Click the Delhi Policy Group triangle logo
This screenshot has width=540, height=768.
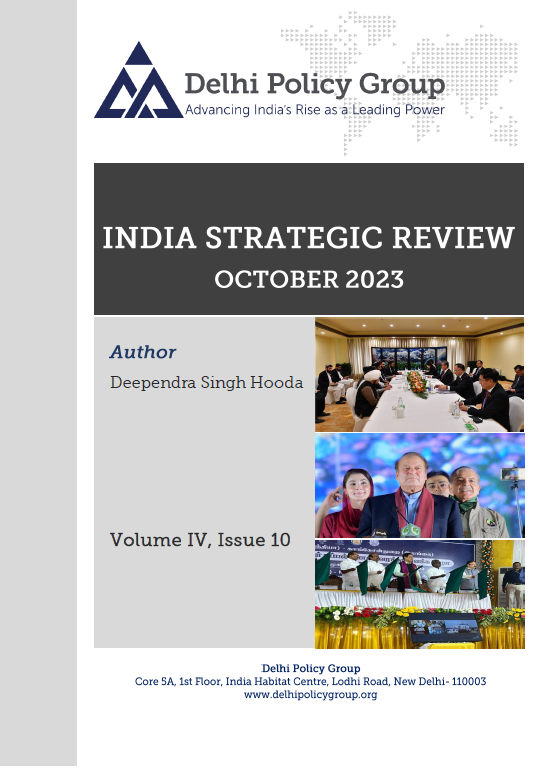click(x=139, y=80)
